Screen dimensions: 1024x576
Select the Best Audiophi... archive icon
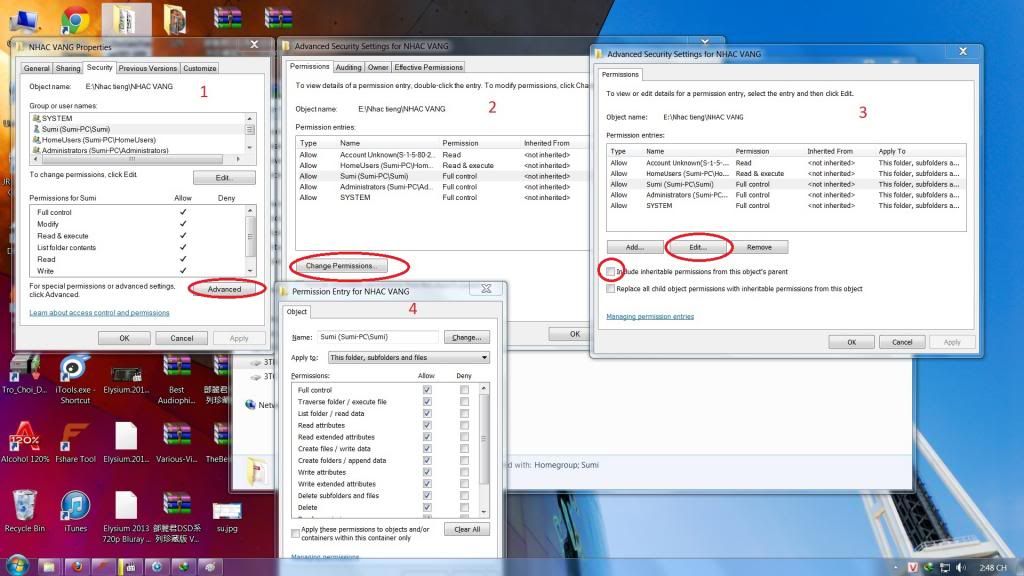[176, 379]
